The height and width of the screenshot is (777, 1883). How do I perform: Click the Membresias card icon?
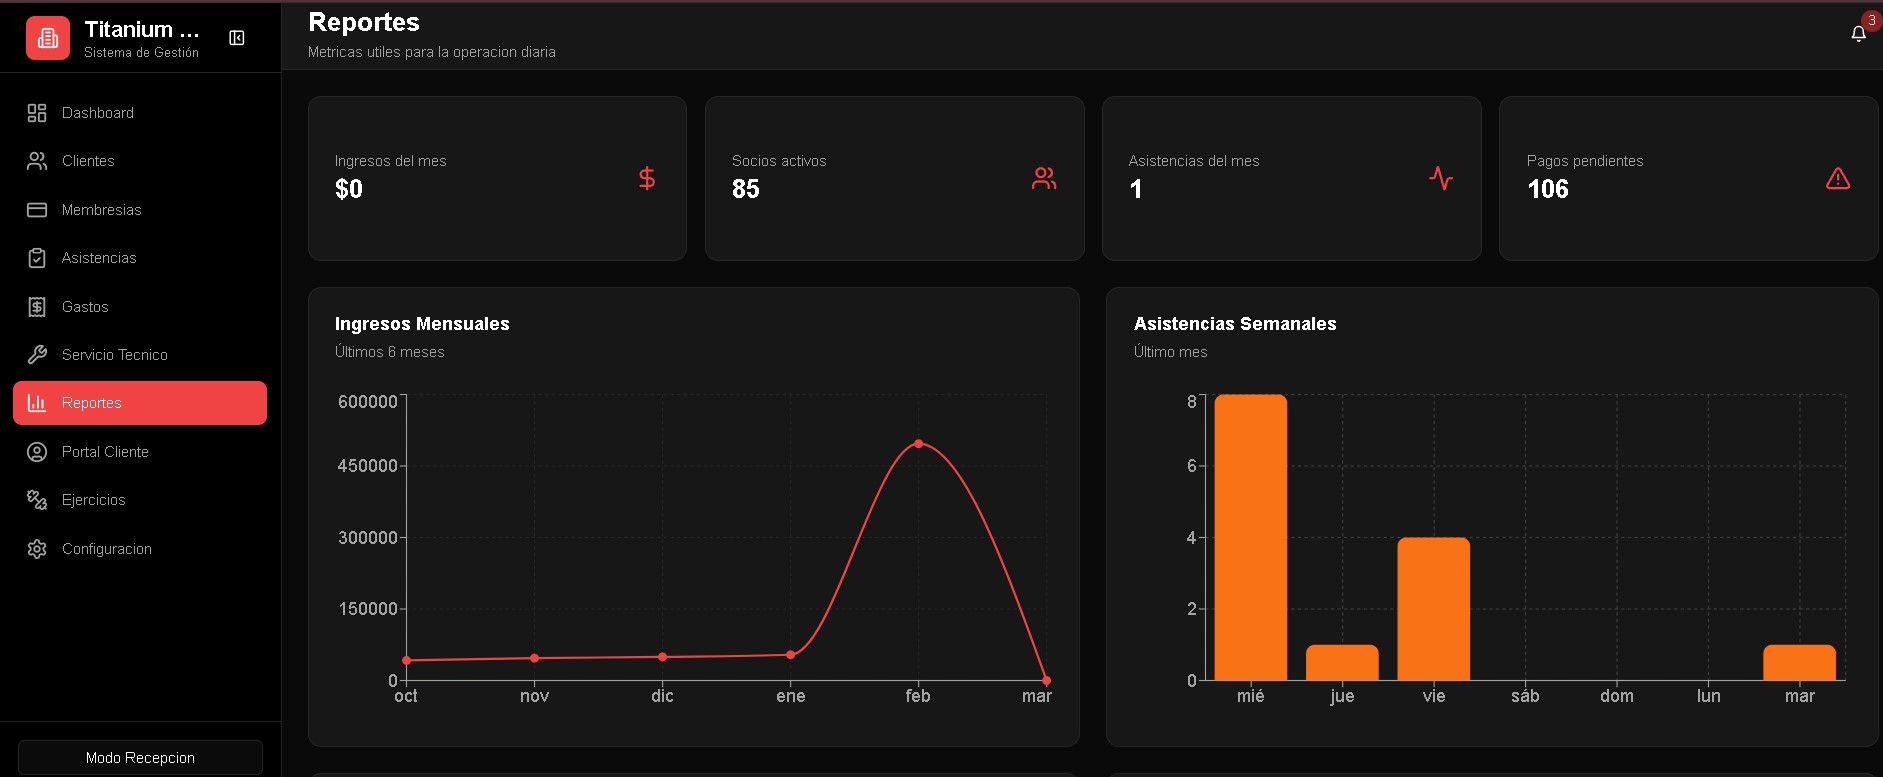pyautogui.click(x=37, y=210)
